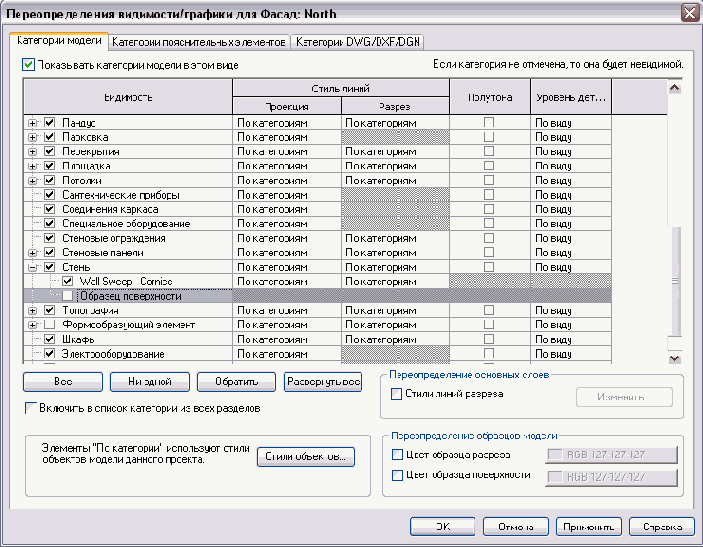Select the Образец поверхности row label
The image size is (703, 547).
pos(130,296)
